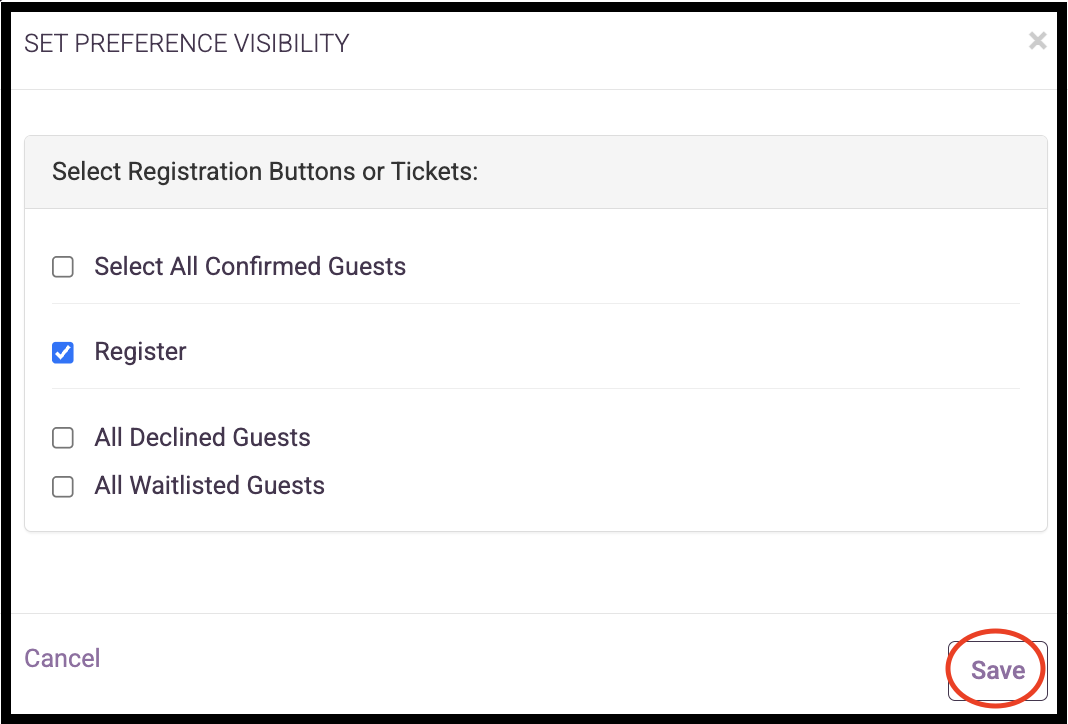Screen dimensions: 1068x724
Task: Click the Cancel link
Action: [x=62, y=658]
